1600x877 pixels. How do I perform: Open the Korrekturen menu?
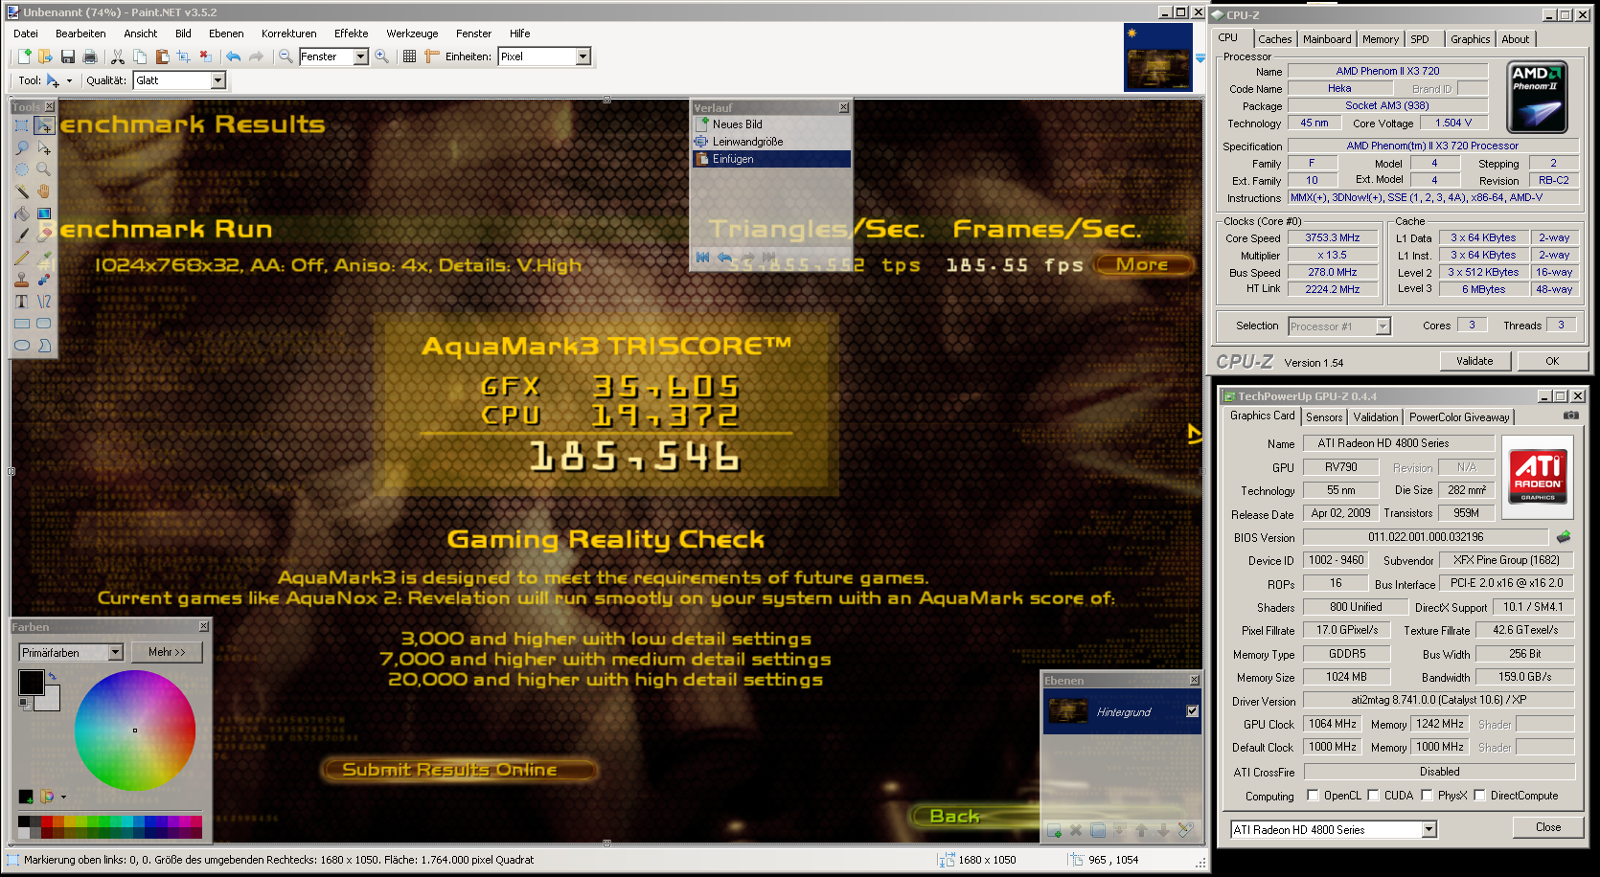(289, 33)
